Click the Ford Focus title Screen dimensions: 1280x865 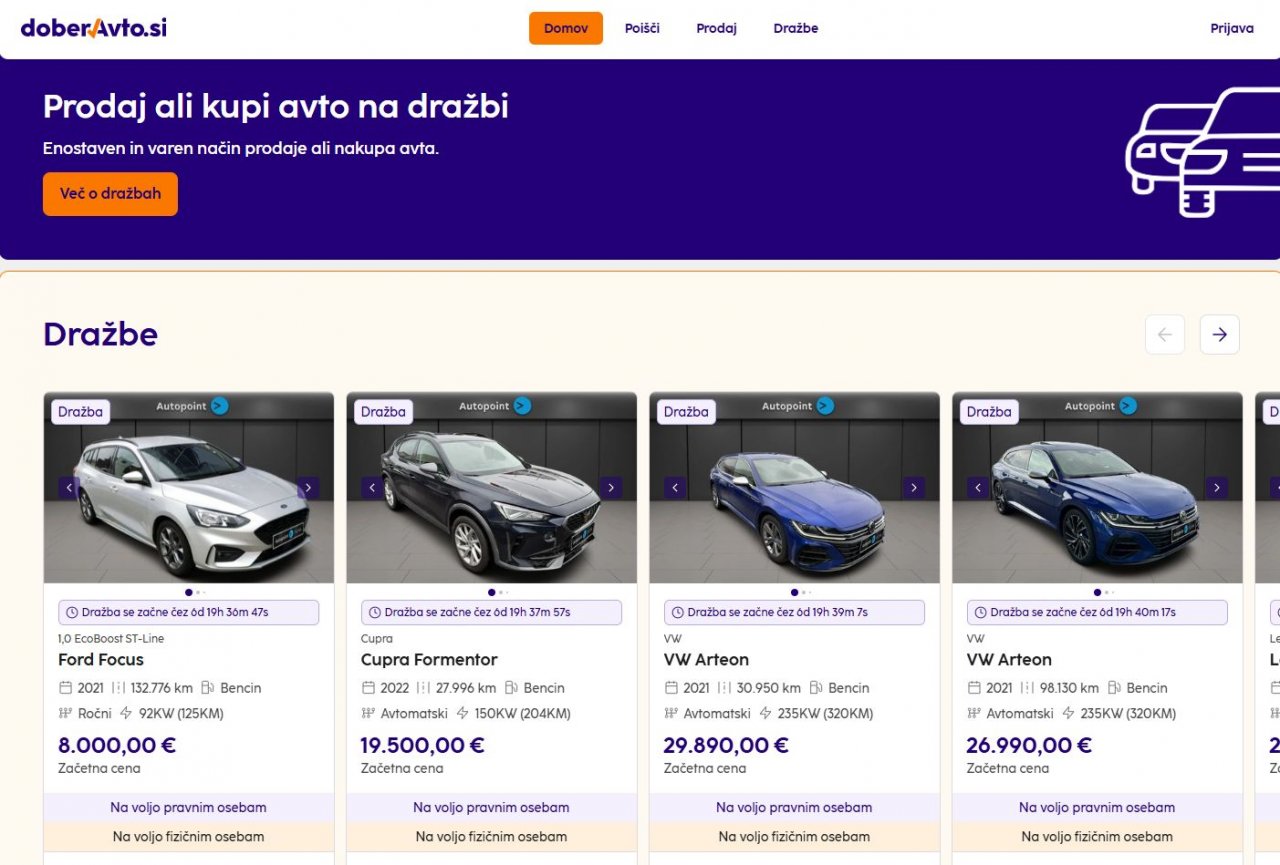(101, 660)
